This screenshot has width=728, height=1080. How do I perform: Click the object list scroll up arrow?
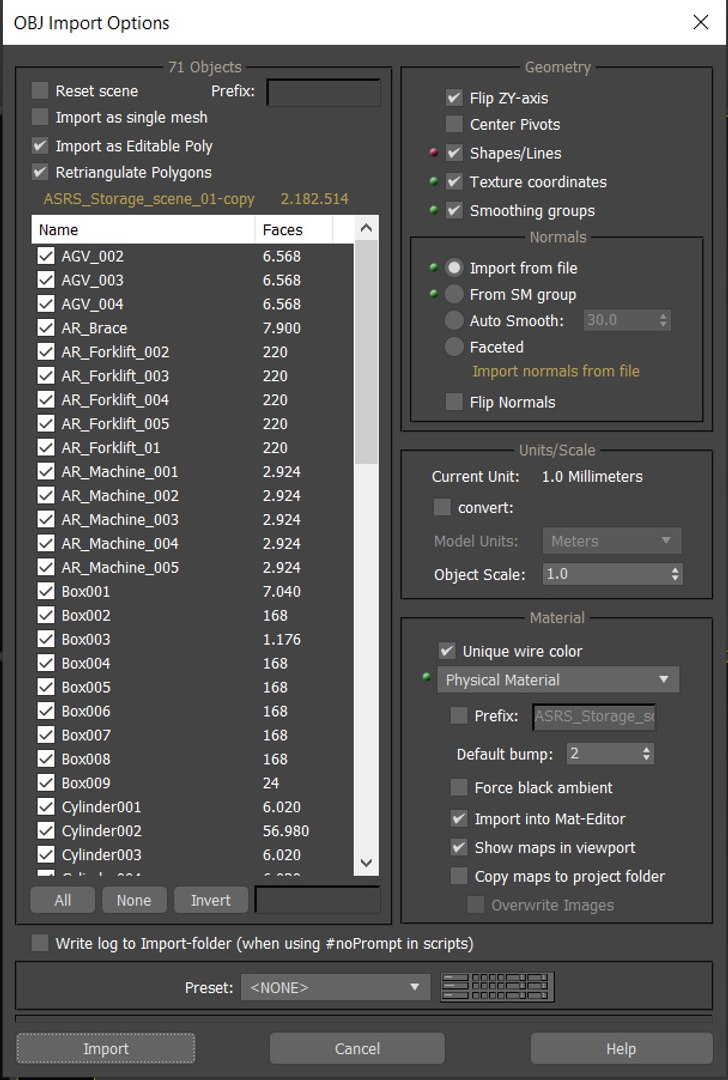366,227
